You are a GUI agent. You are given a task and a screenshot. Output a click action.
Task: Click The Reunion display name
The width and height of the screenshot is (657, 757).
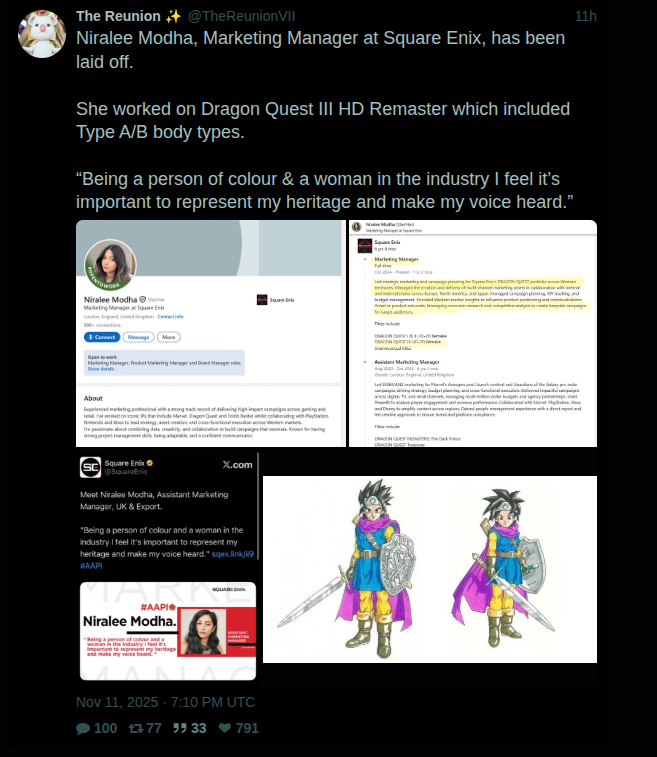(118, 16)
